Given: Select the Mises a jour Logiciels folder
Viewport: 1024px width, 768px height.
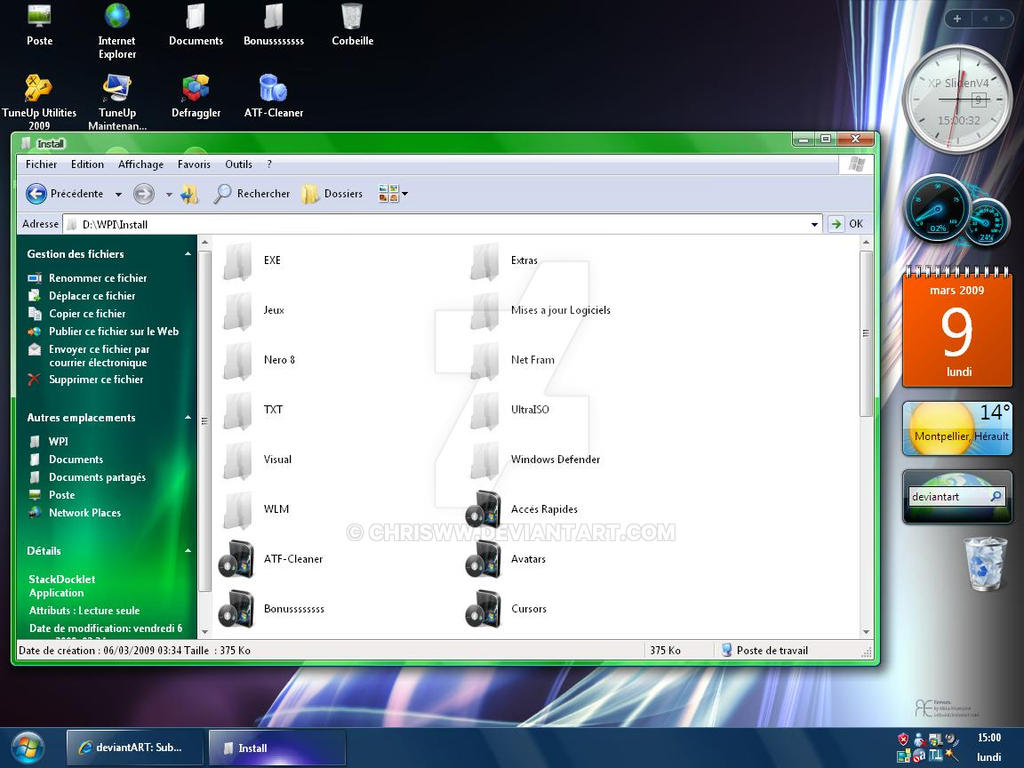Looking at the screenshot, I should [x=540, y=310].
